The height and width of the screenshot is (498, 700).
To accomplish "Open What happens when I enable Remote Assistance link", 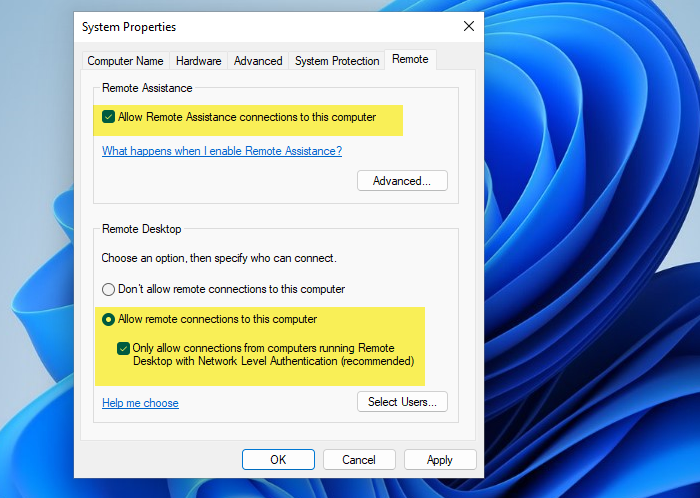I will pos(222,151).
